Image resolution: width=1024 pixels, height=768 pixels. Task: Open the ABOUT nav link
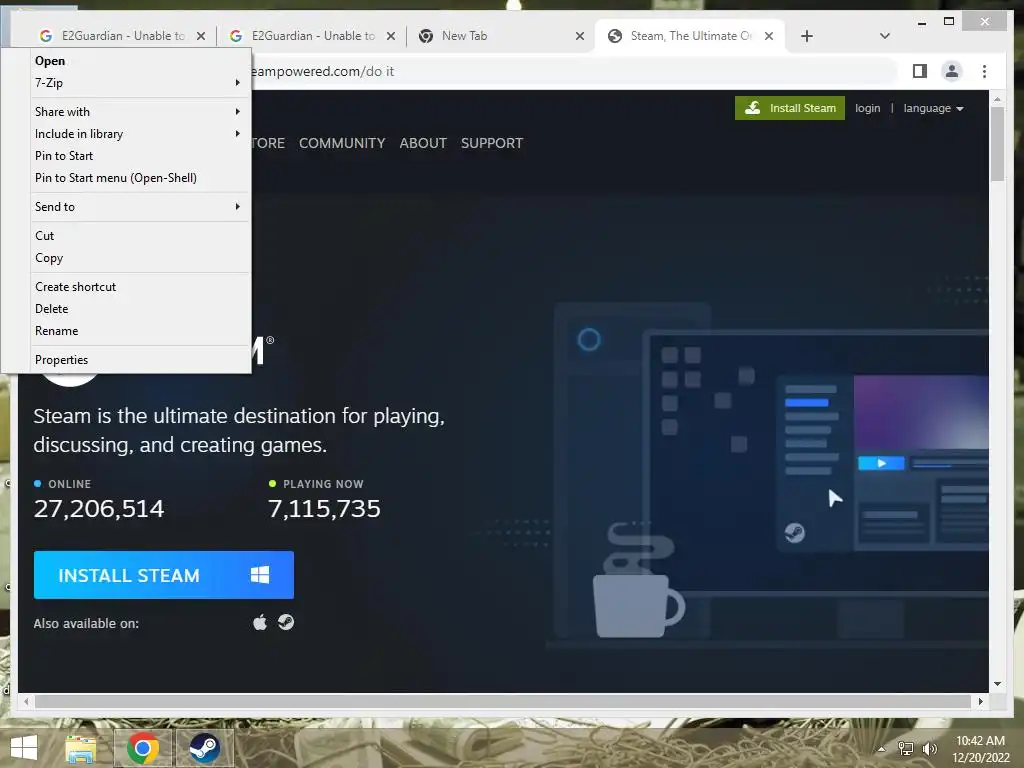[423, 143]
